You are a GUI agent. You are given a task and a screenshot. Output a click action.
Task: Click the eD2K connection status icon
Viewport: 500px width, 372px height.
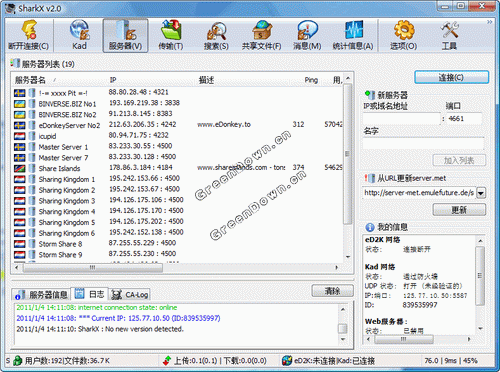tap(287, 361)
